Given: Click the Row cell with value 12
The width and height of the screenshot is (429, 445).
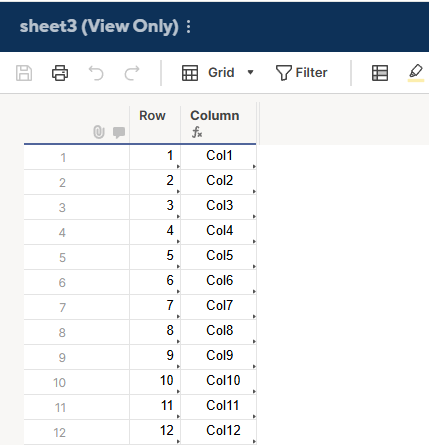Looking at the screenshot, I should point(155,432).
